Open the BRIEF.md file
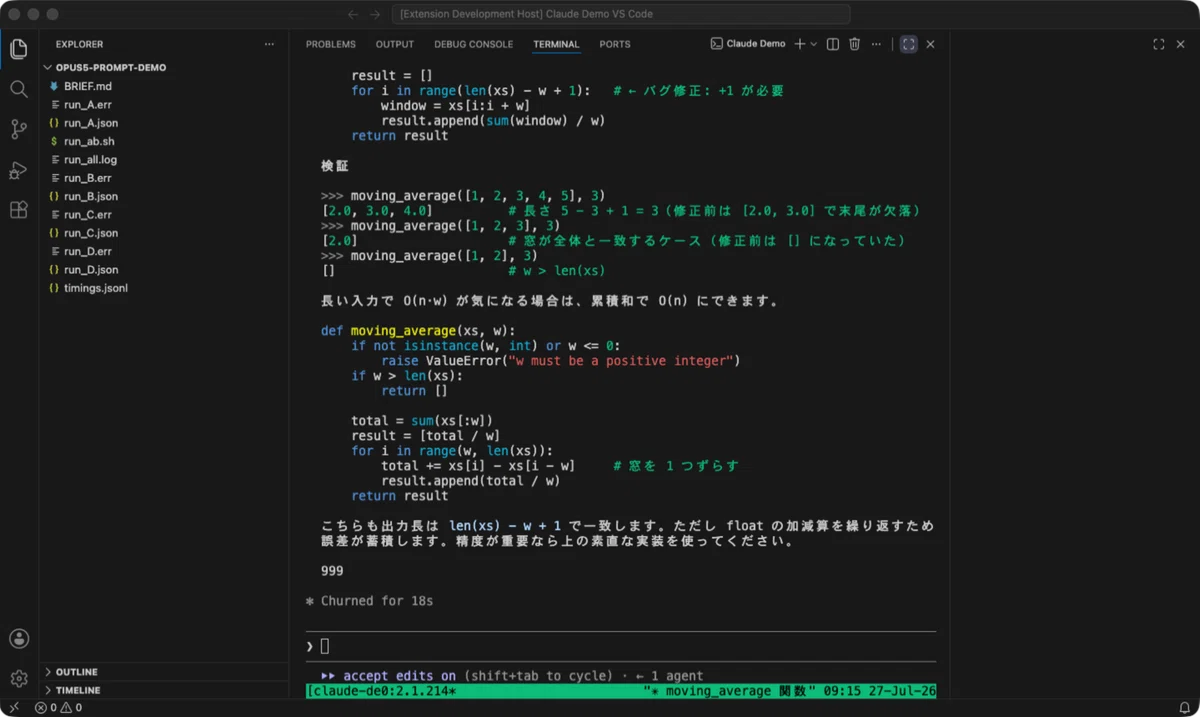The height and width of the screenshot is (717, 1200). coord(88,86)
